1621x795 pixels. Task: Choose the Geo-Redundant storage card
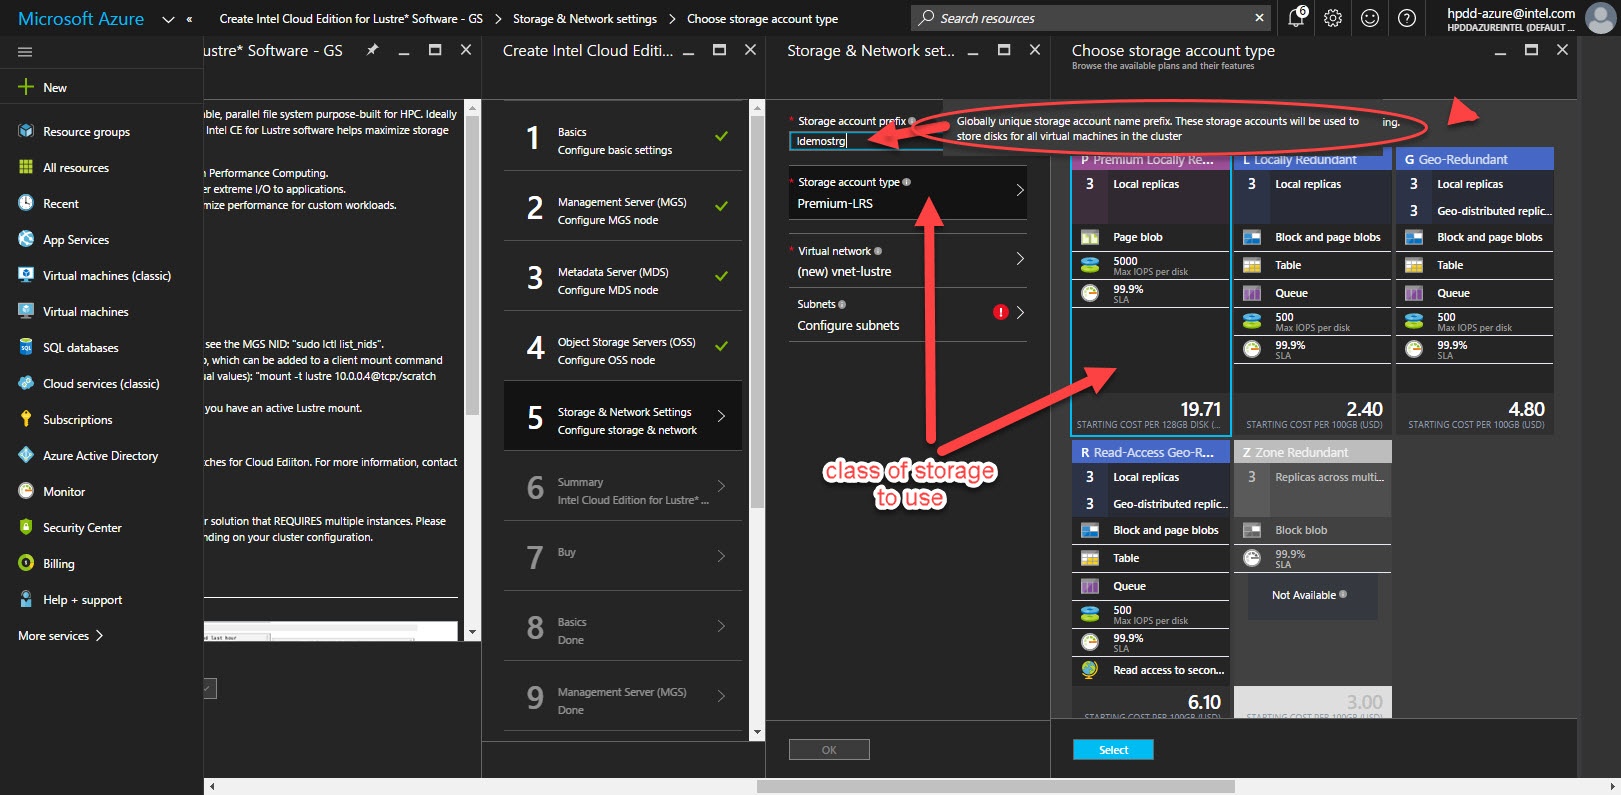click(1475, 291)
